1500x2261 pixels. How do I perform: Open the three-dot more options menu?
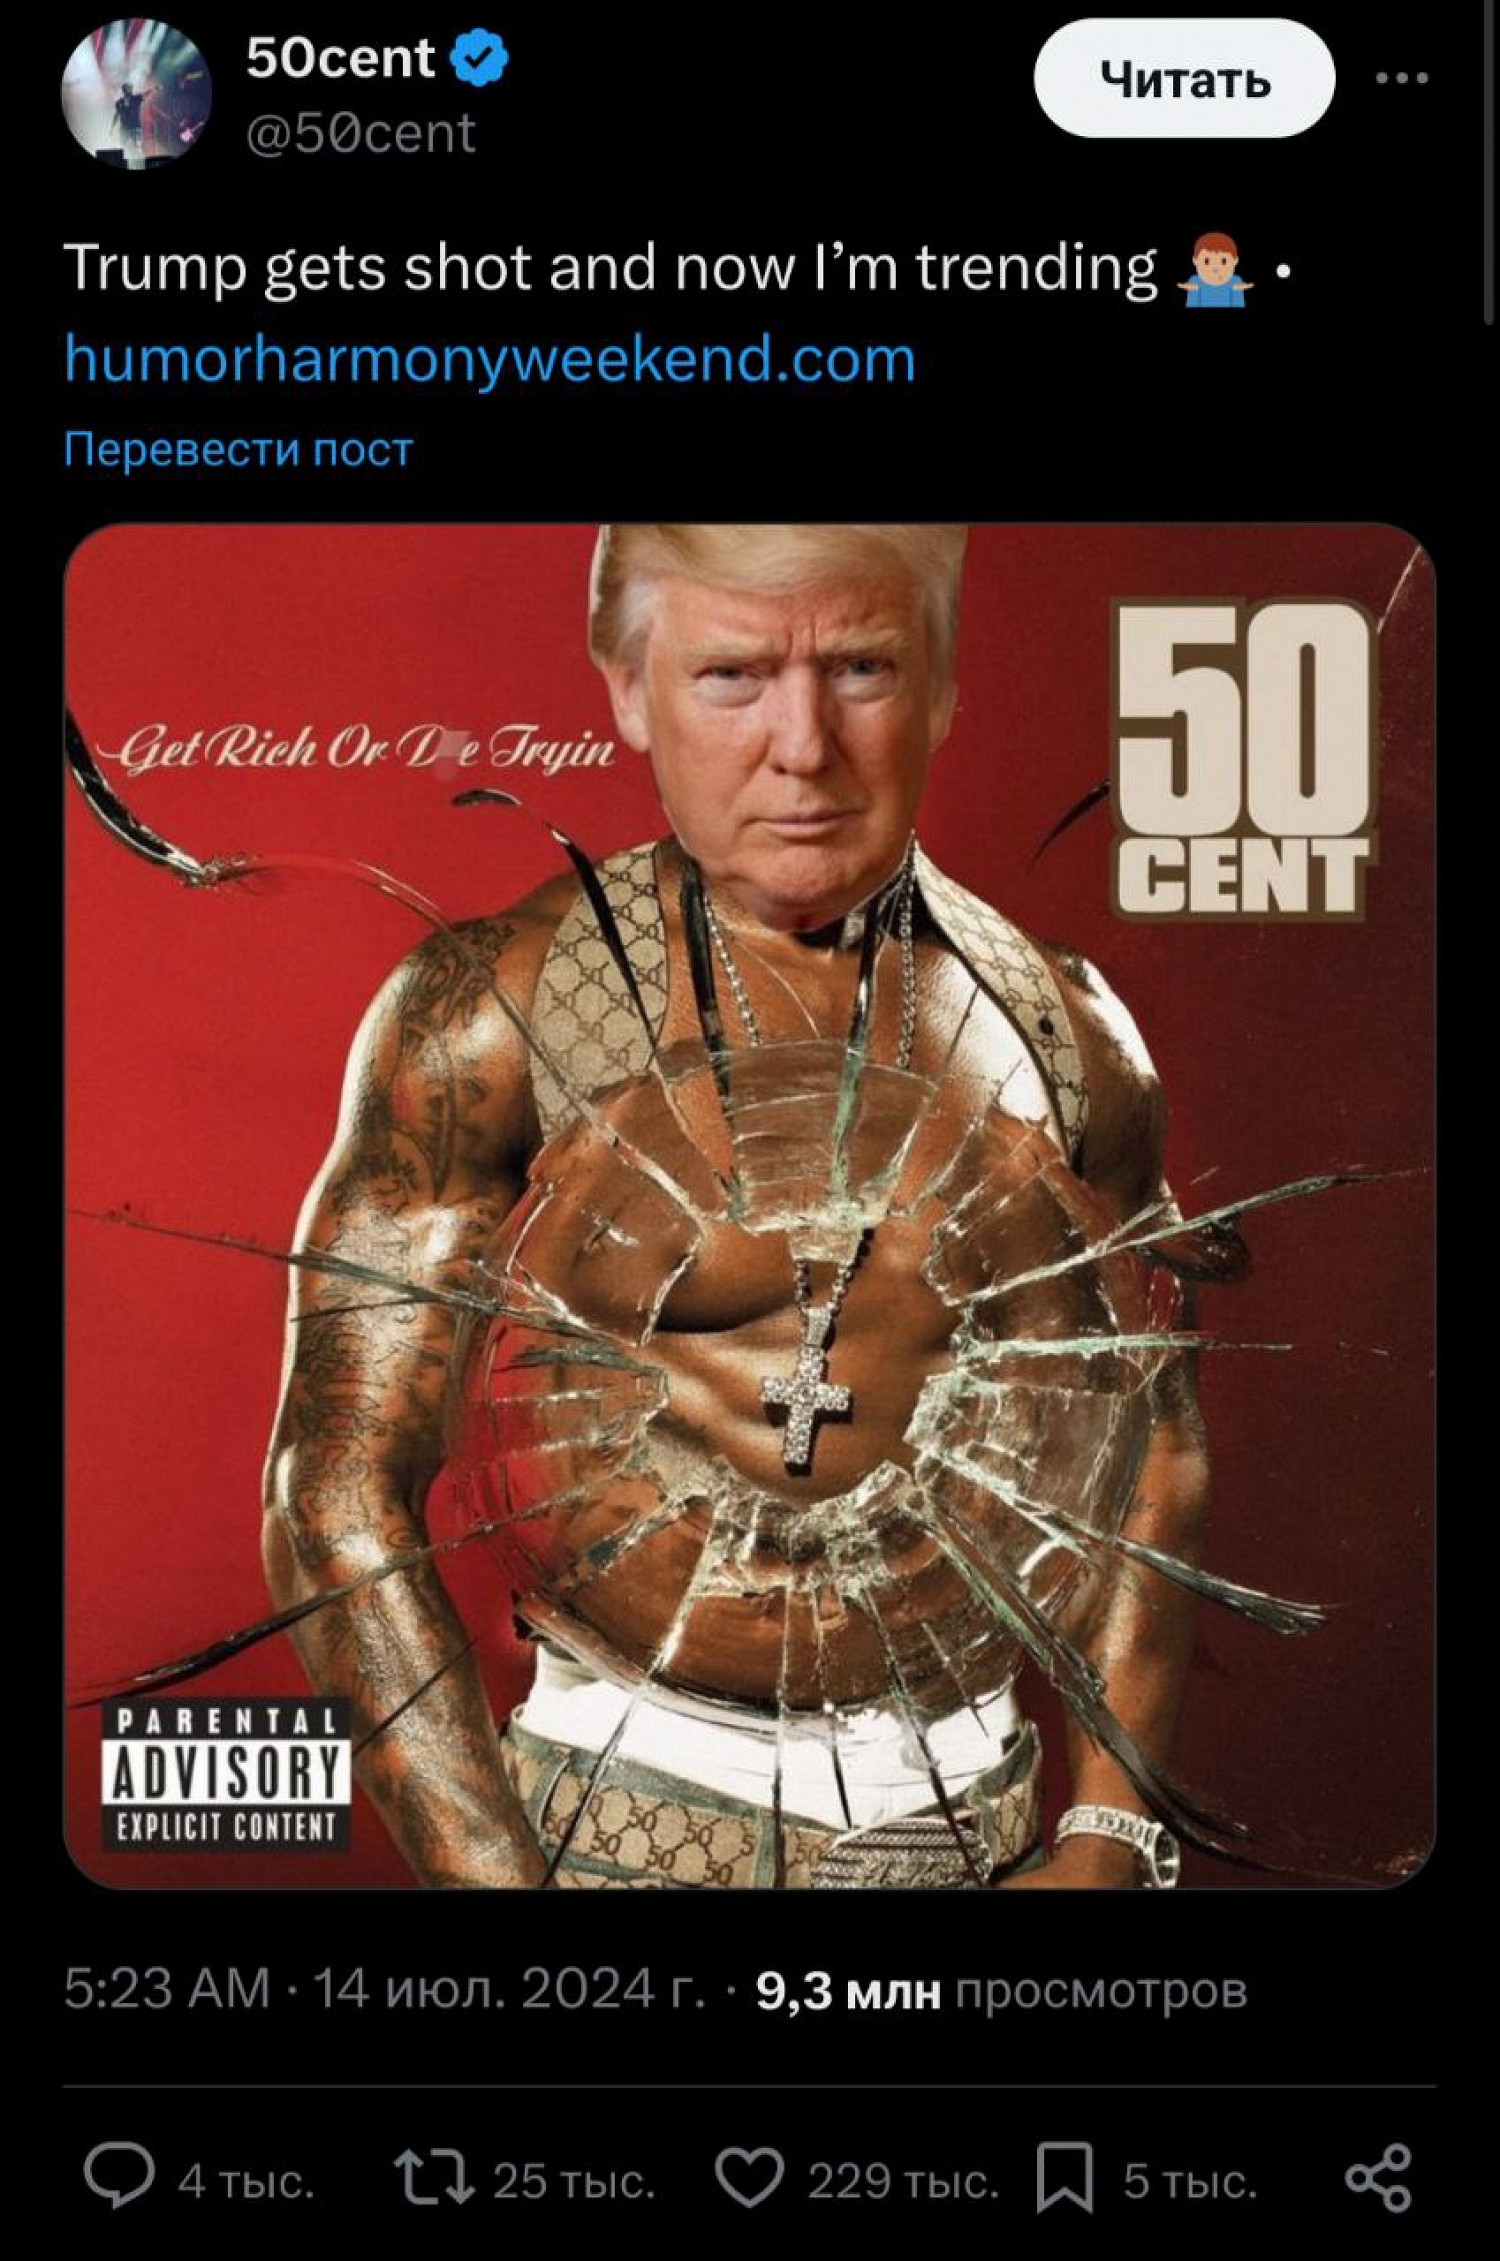1401,78
